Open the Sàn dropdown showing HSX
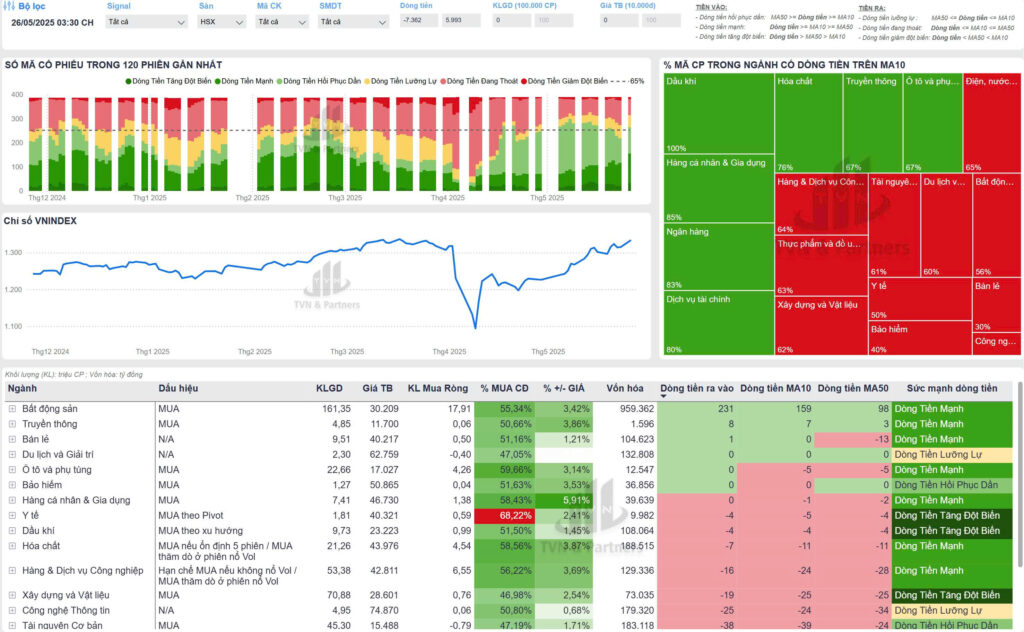Viewport: 1024px width, 632px height. pyautogui.click(x=220, y=21)
